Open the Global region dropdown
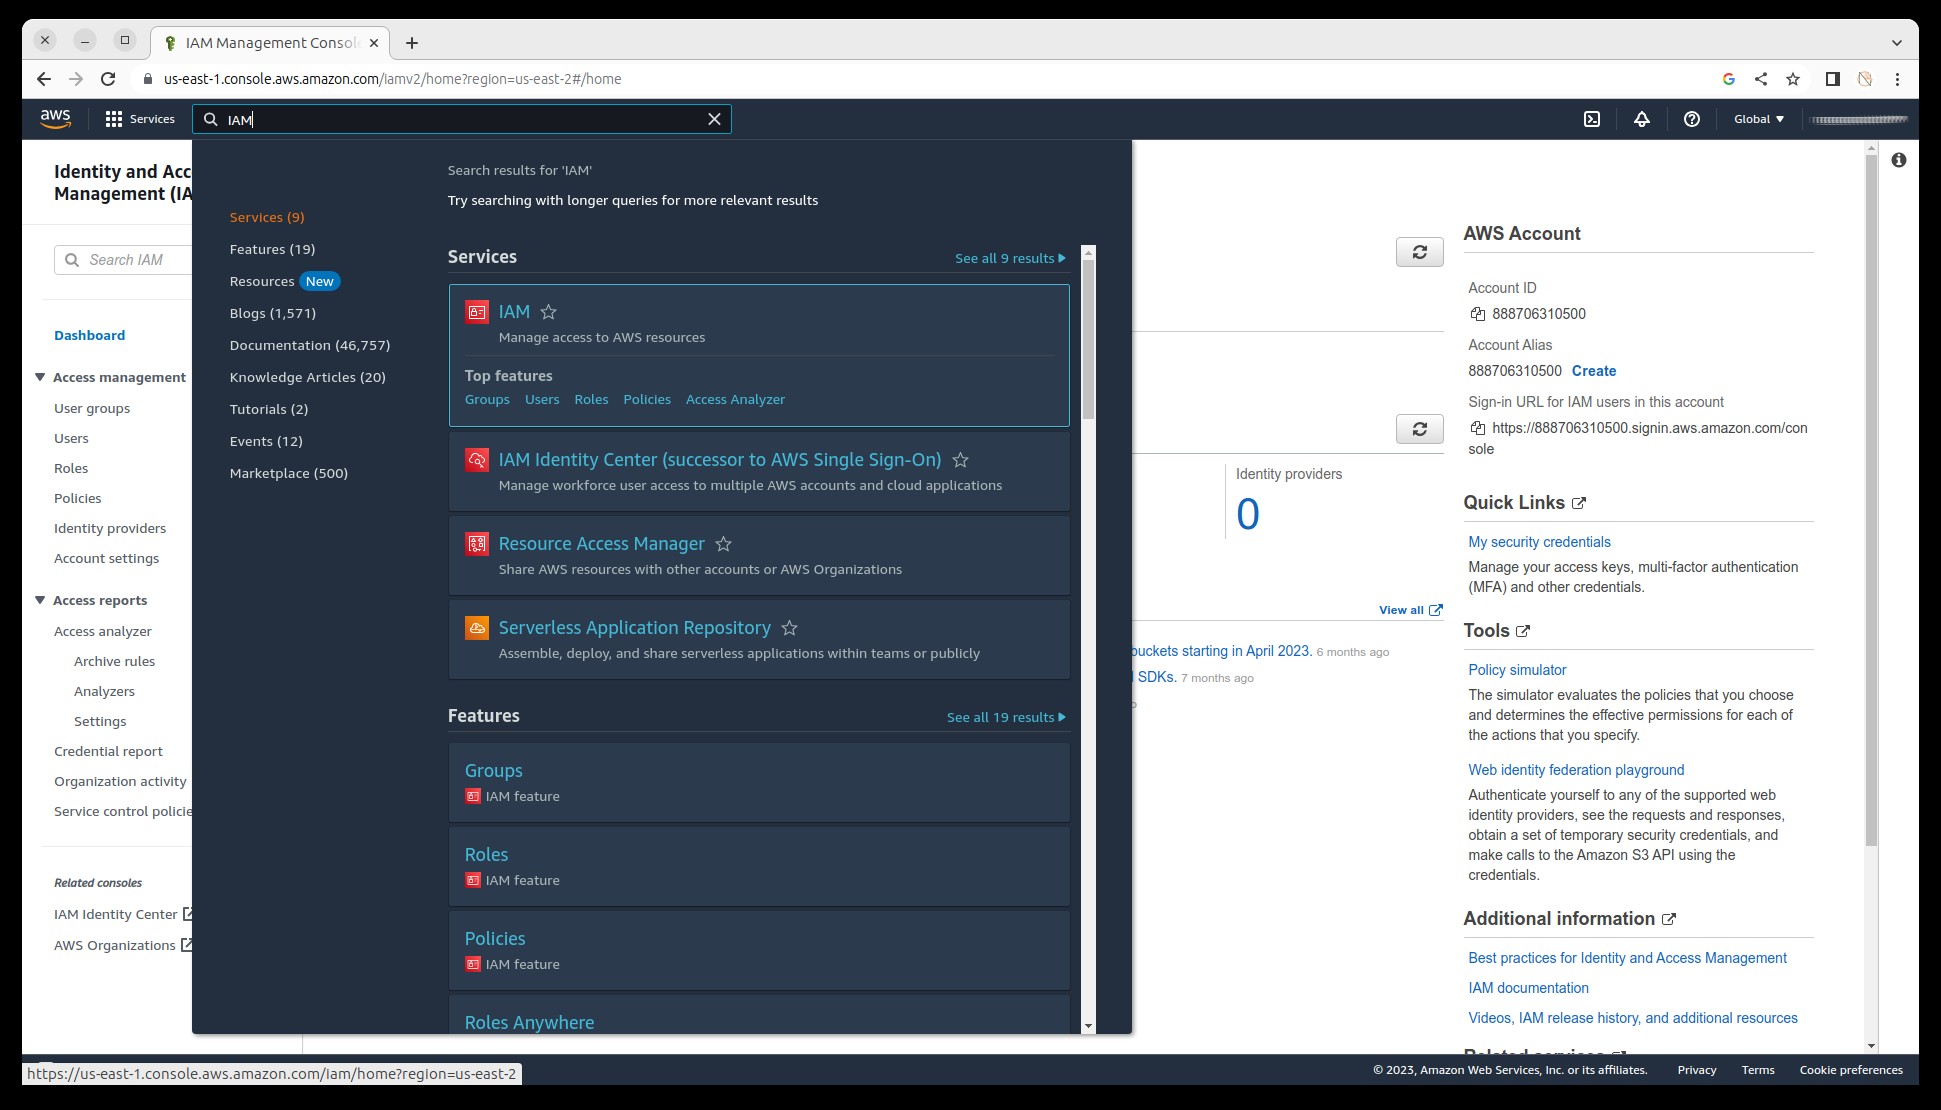 (1759, 119)
